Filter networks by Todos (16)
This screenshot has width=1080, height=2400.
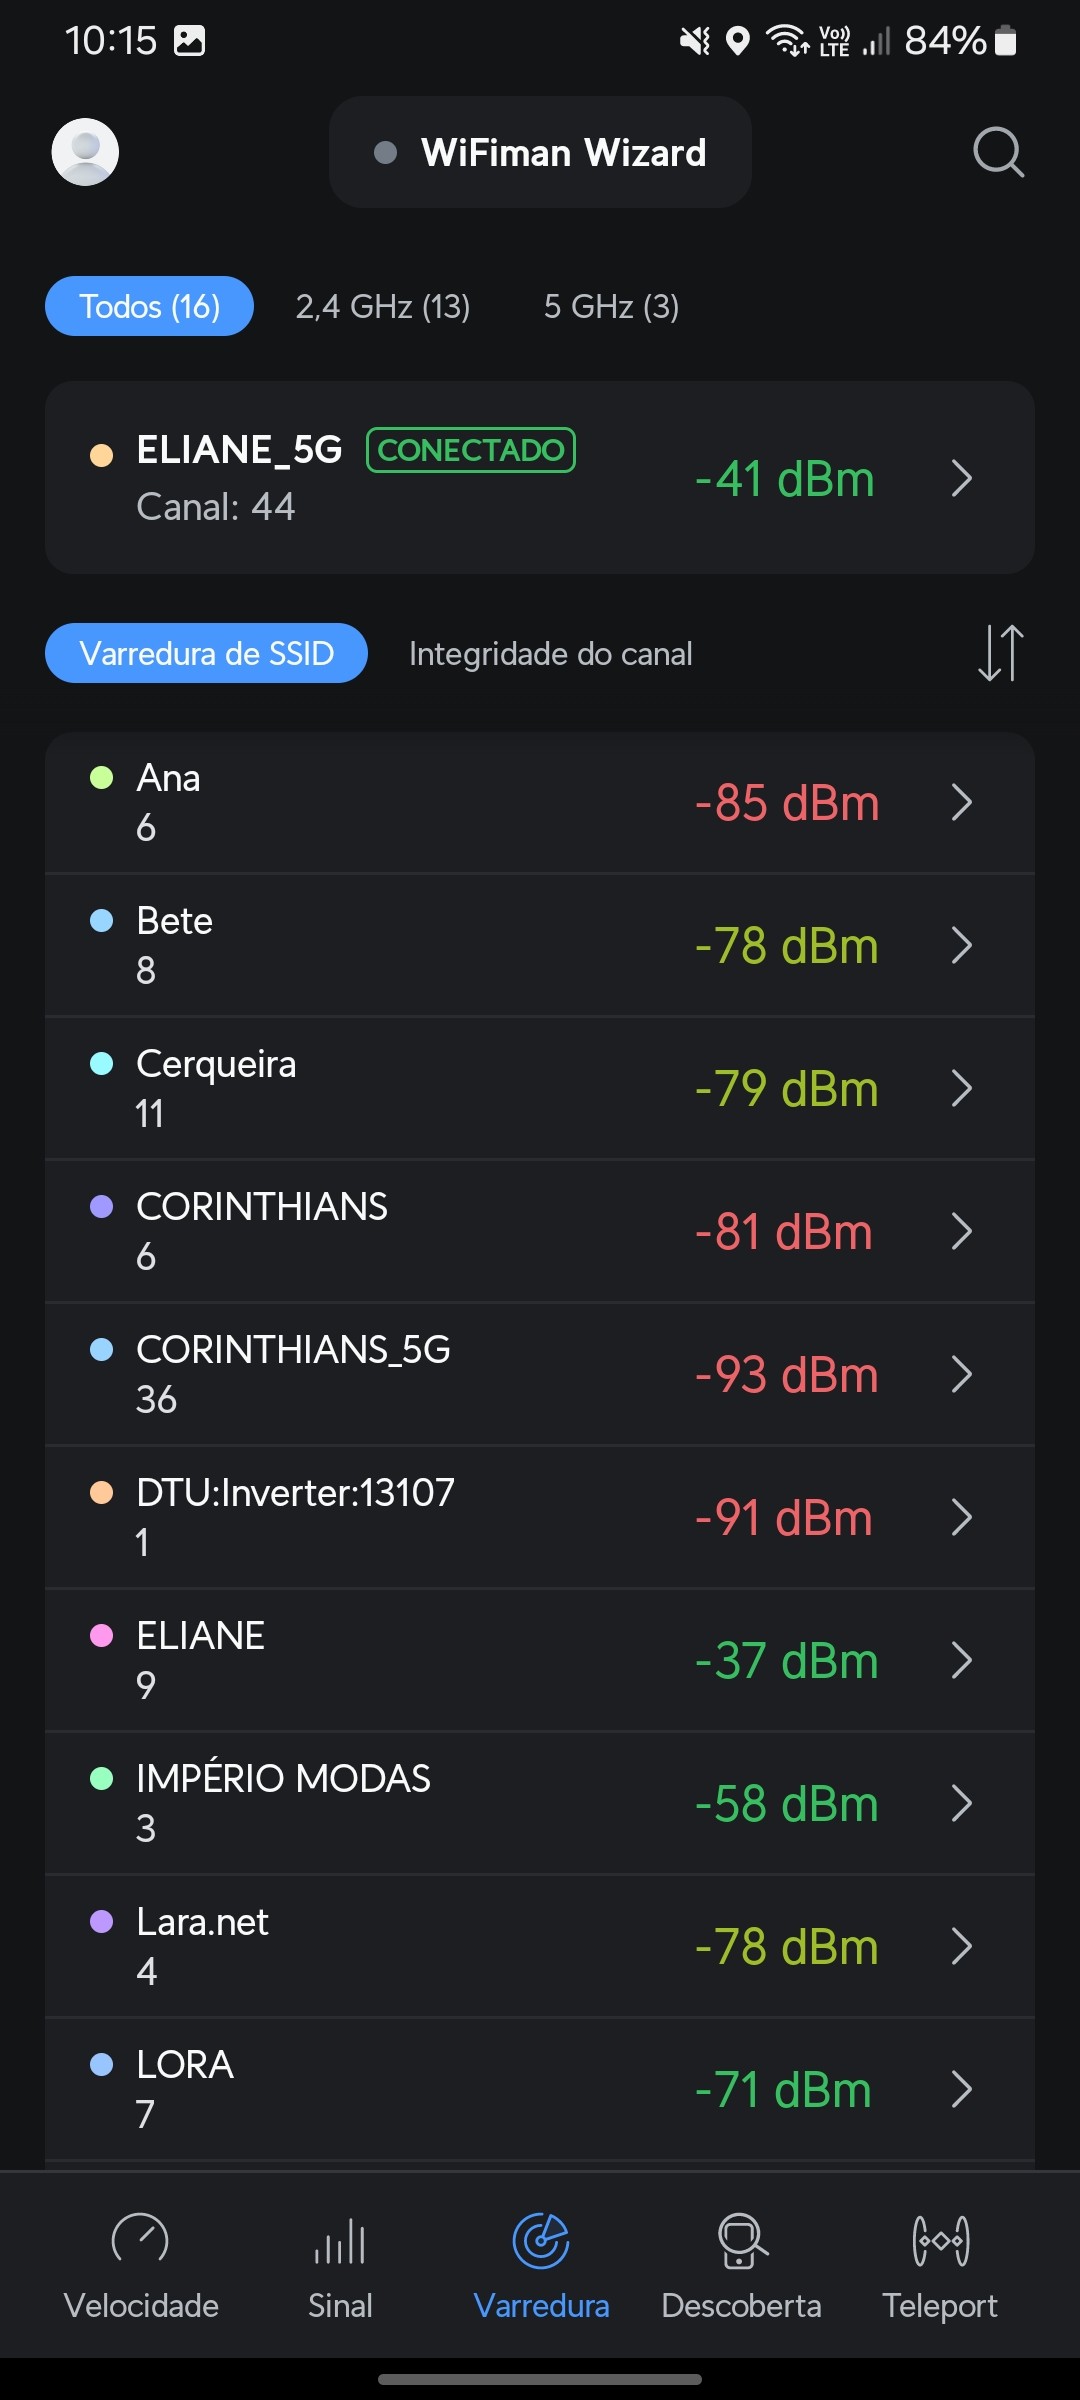(149, 306)
